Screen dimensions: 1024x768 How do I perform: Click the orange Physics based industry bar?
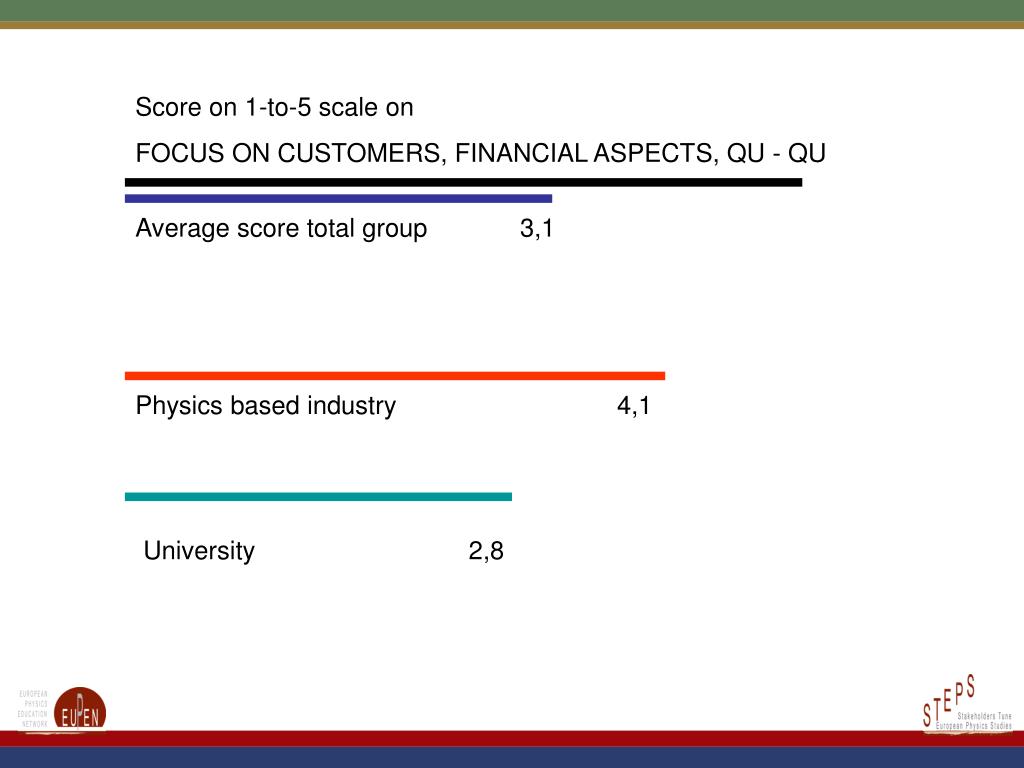pos(394,376)
